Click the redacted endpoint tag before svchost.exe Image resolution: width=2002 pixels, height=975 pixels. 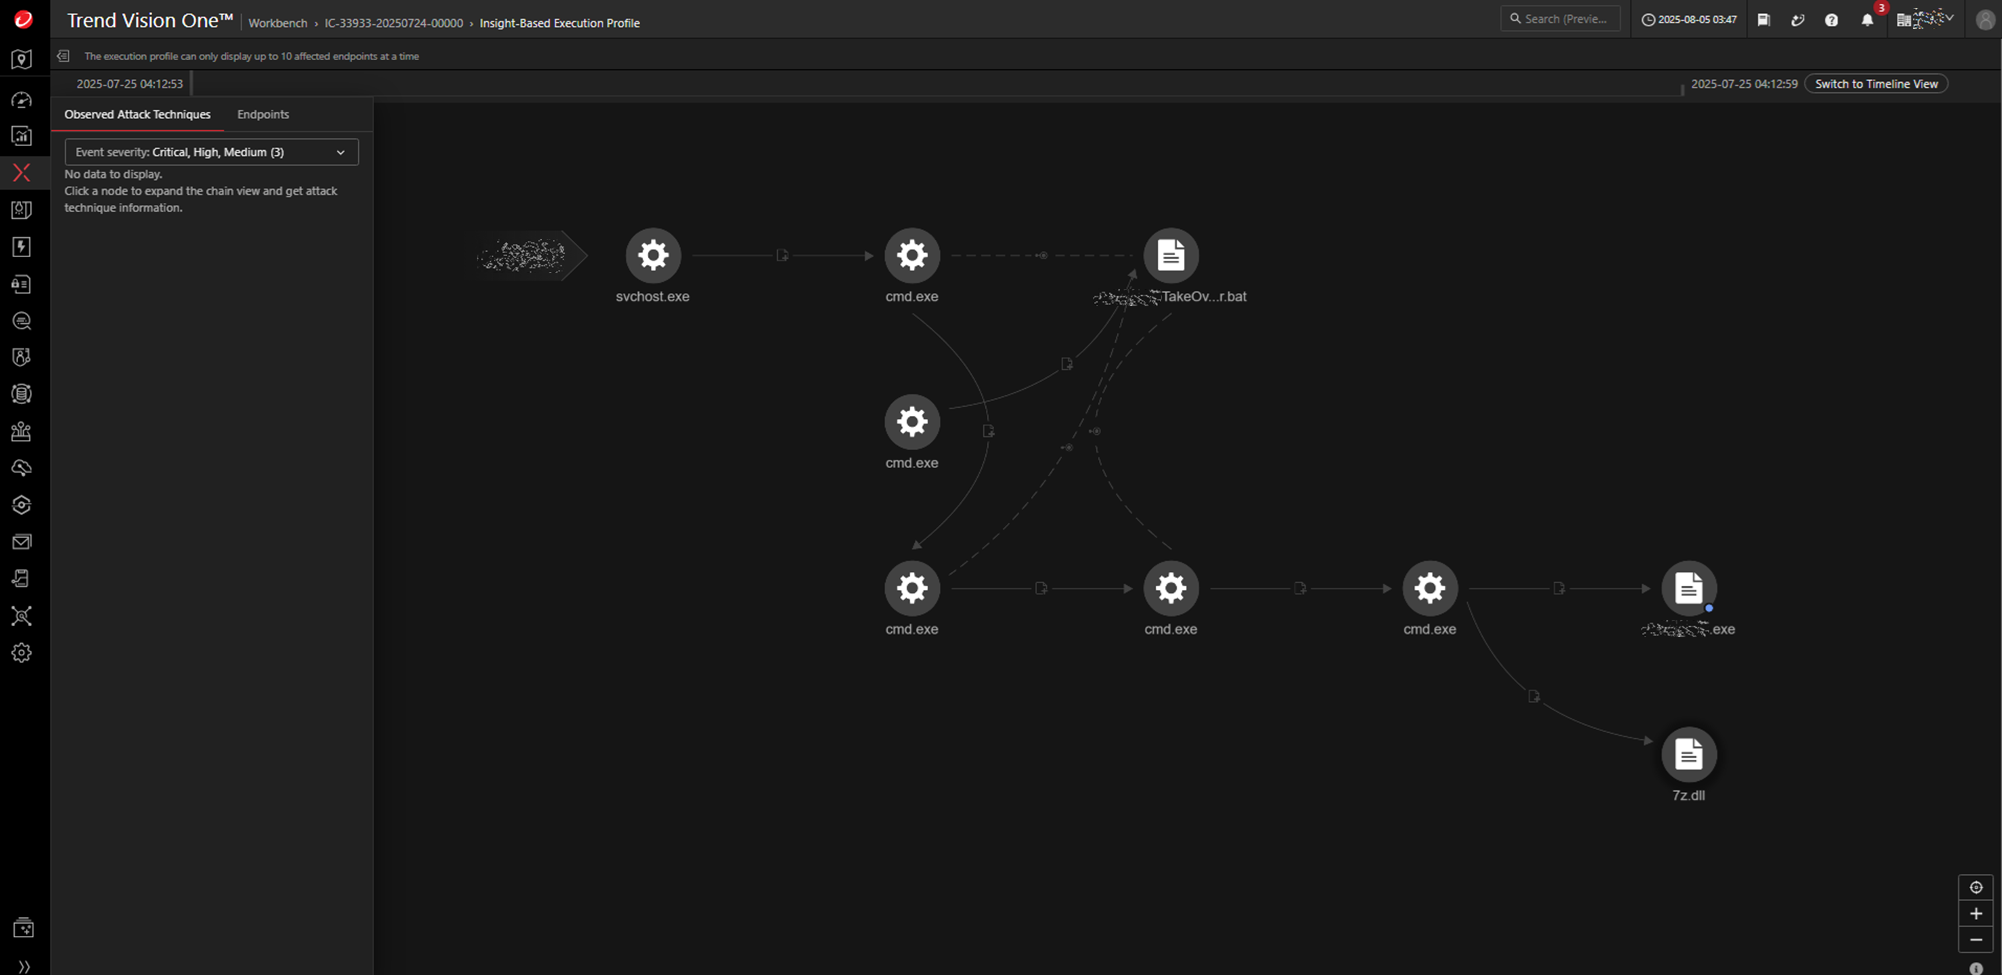point(530,256)
